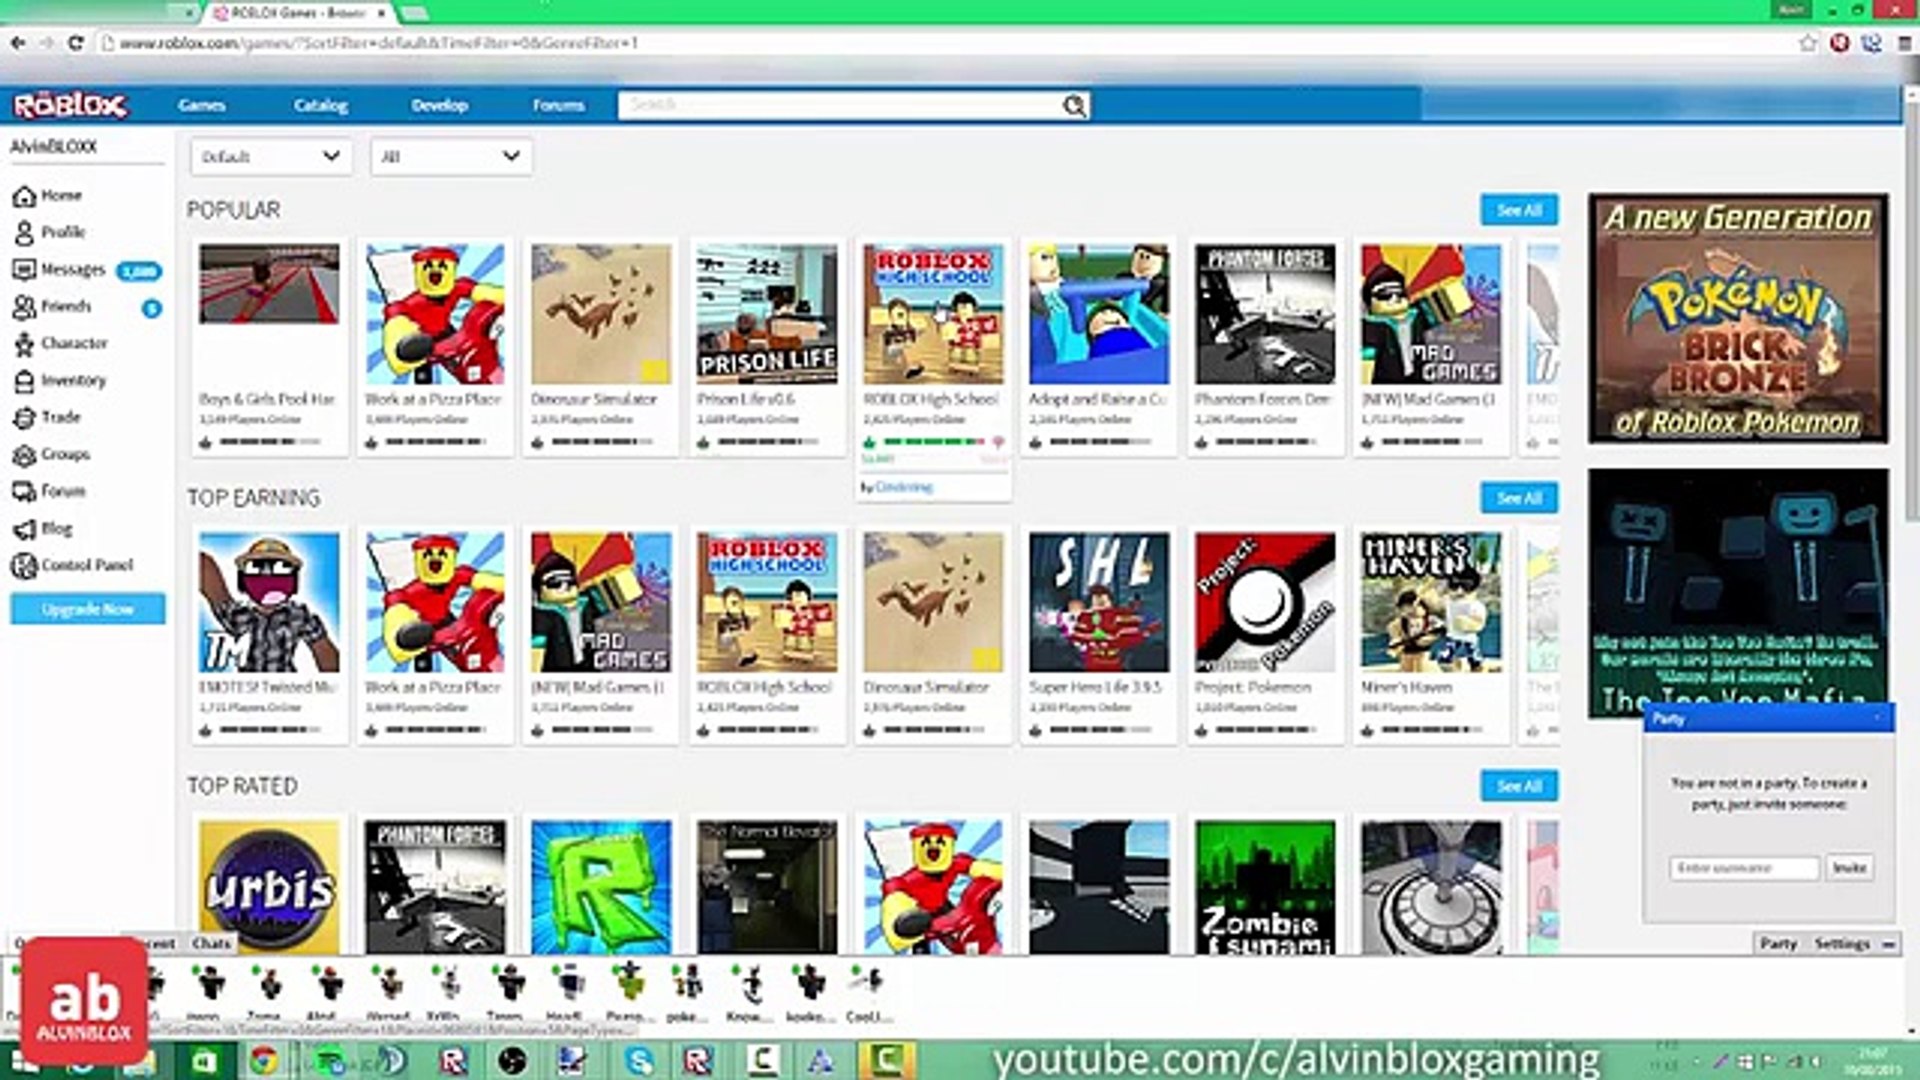Open the Party chat tab
The image size is (1920, 1080).
tap(1778, 944)
